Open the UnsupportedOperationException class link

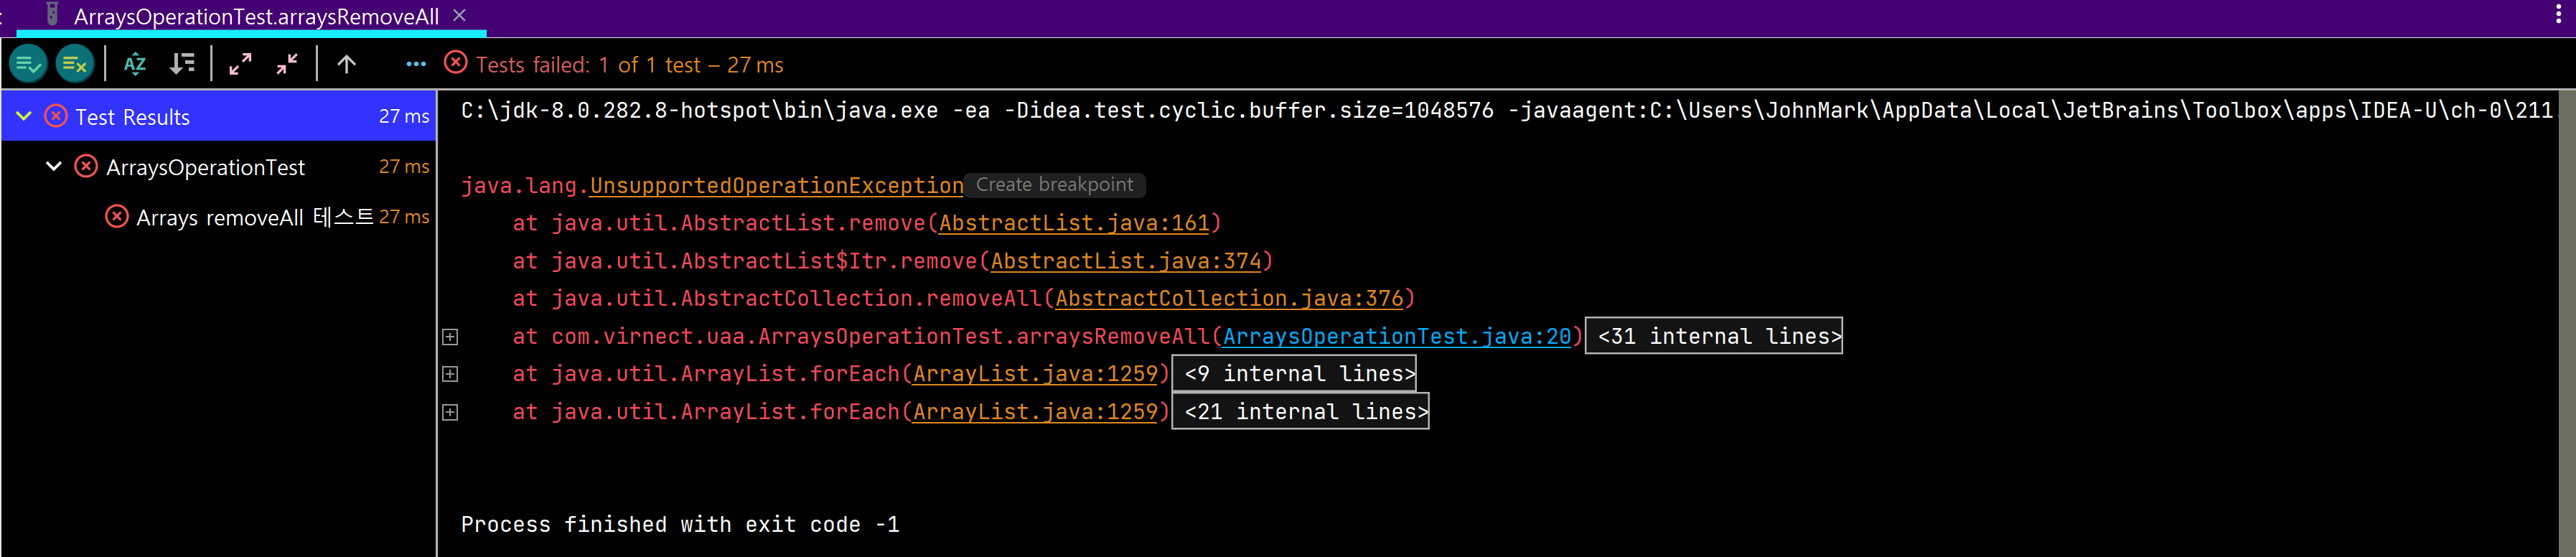click(776, 186)
